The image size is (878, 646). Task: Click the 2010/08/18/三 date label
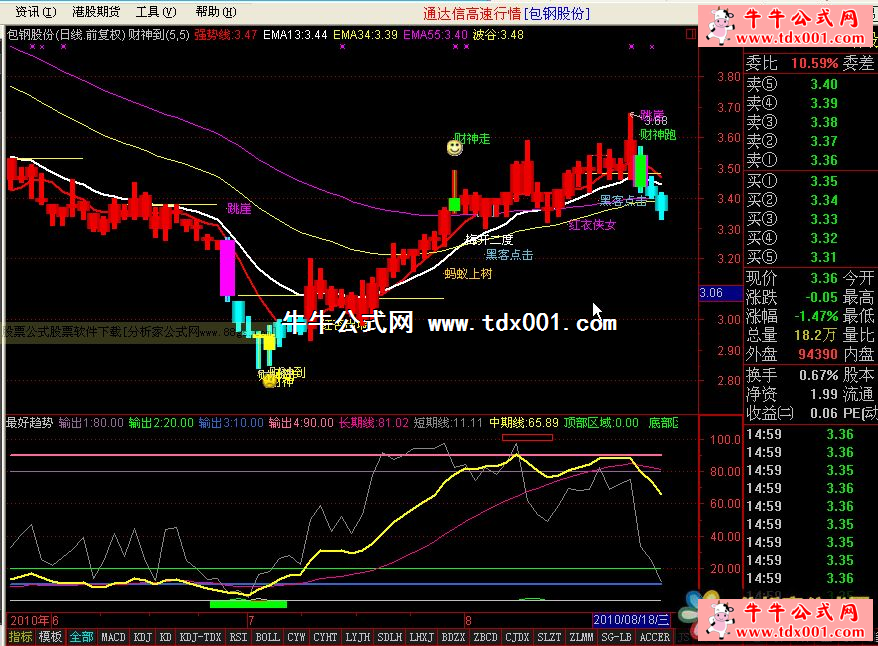point(632,620)
